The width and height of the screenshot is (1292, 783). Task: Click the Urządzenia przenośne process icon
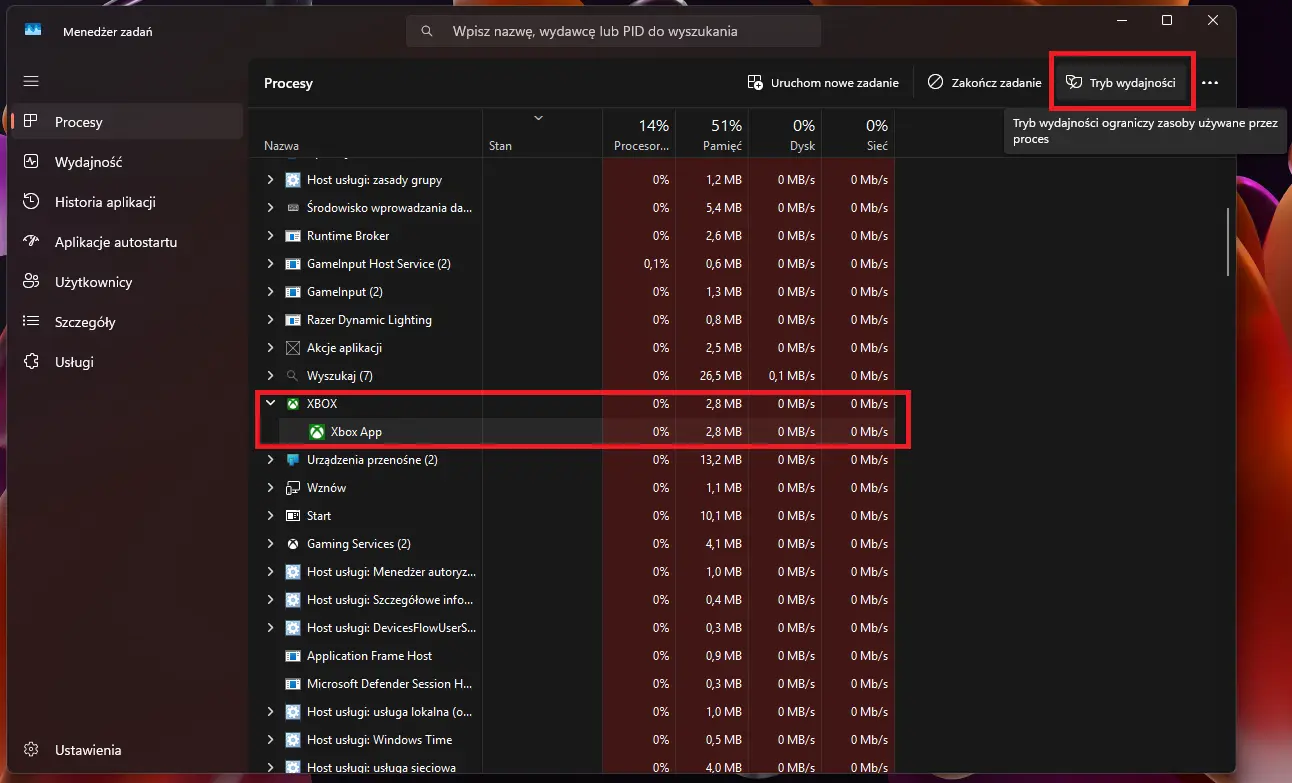pos(293,460)
